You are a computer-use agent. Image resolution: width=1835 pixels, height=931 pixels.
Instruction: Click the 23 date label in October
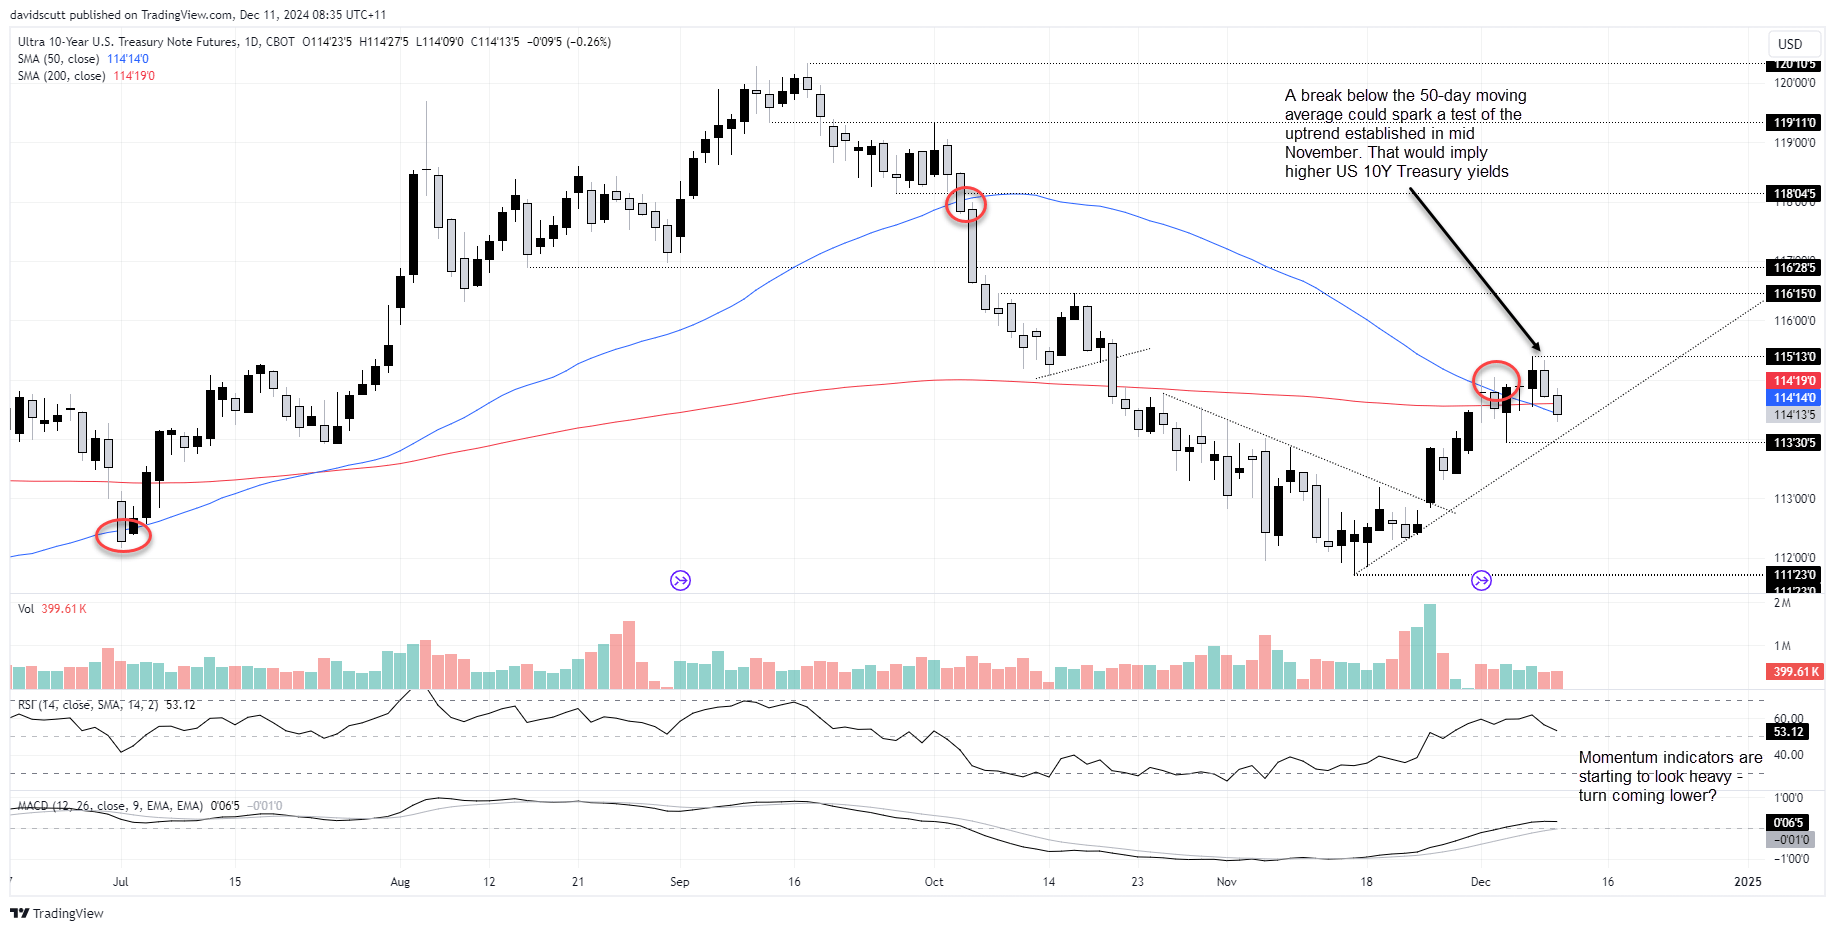(1138, 882)
